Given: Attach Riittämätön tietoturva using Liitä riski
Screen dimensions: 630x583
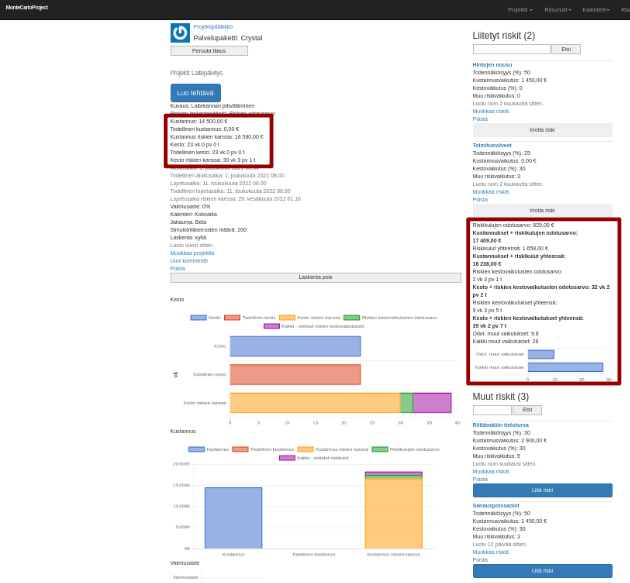Looking at the screenshot, I should click(542, 490).
